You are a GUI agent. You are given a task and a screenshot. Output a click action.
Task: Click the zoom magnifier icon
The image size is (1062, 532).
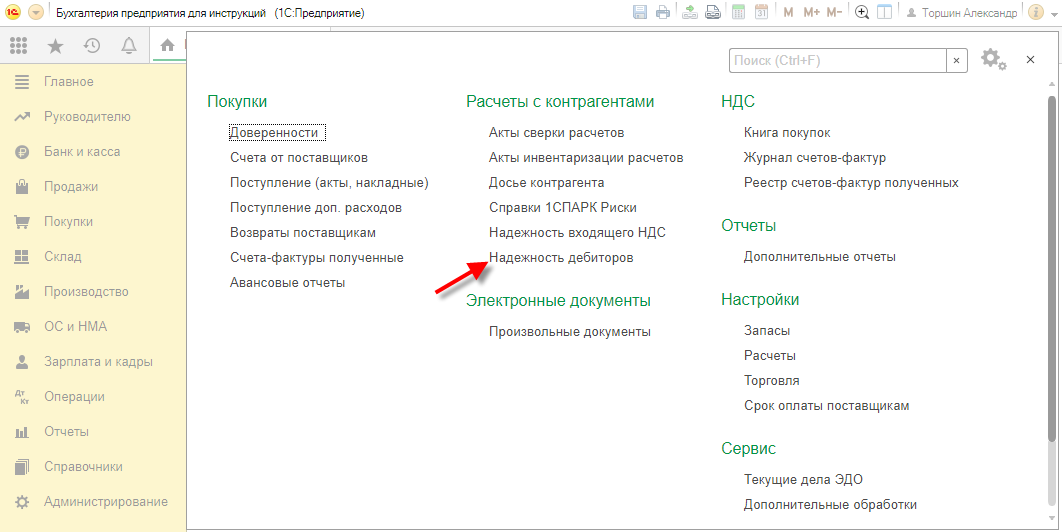coord(862,12)
